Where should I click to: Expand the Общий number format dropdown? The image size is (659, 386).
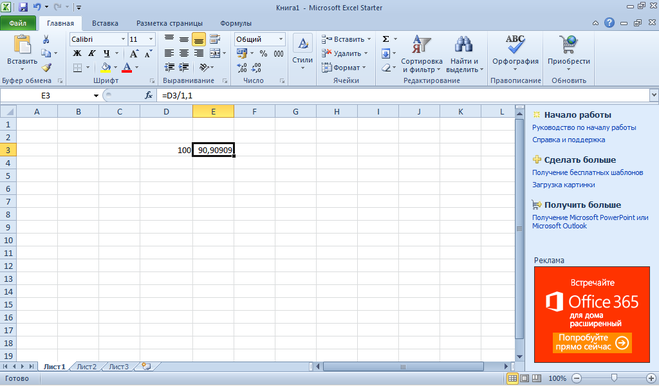(281, 39)
